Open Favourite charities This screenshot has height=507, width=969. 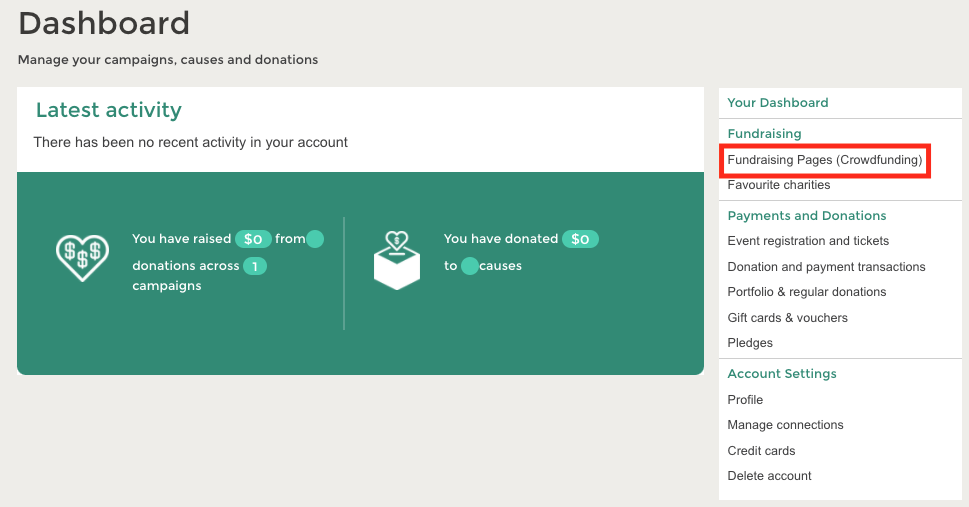pos(779,185)
